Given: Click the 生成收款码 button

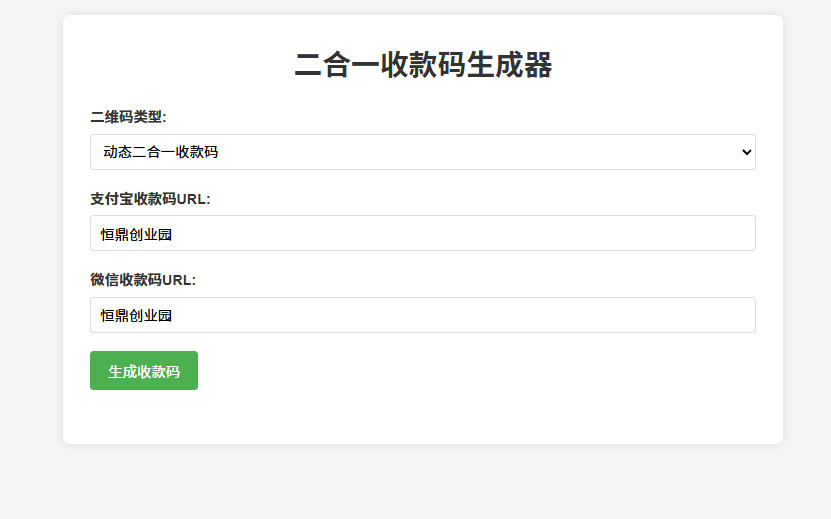Looking at the screenshot, I should 144,371.
